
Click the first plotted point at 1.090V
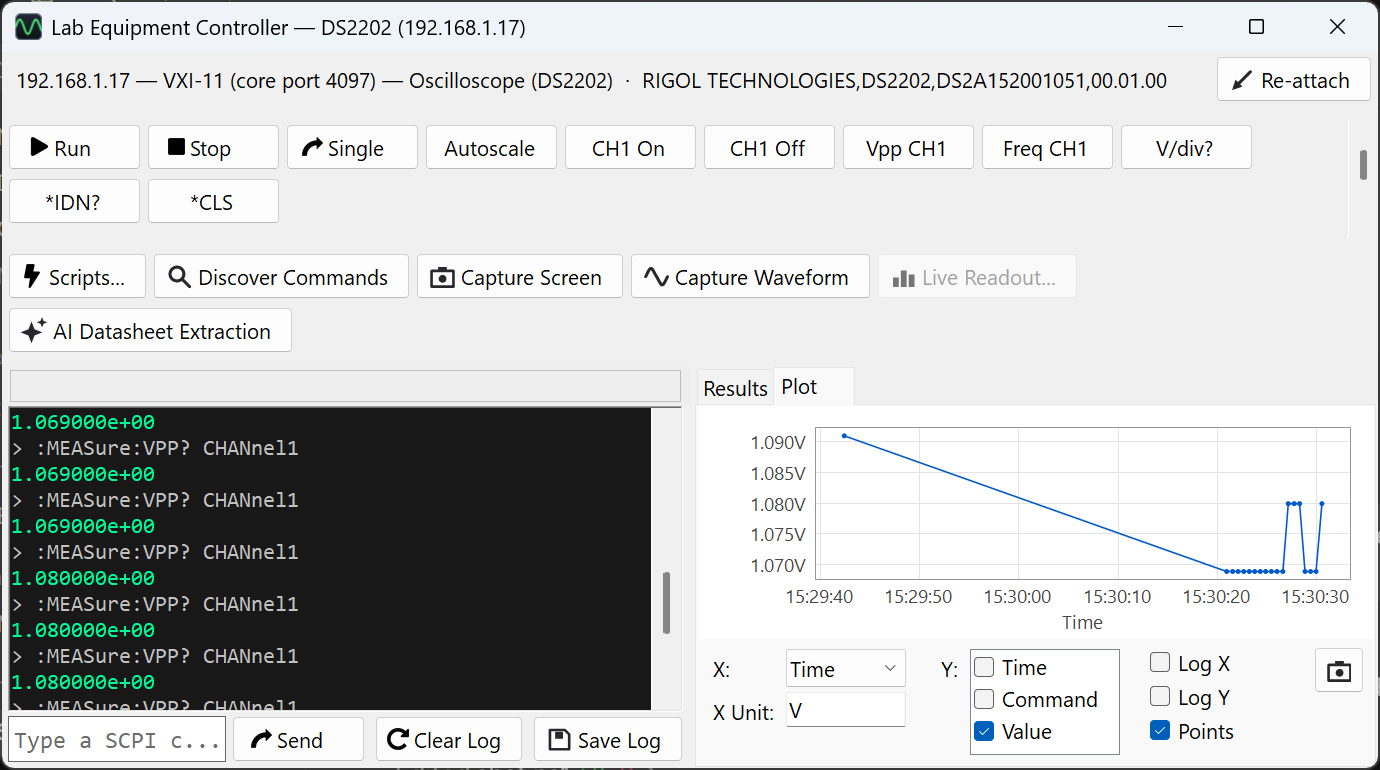844,436
